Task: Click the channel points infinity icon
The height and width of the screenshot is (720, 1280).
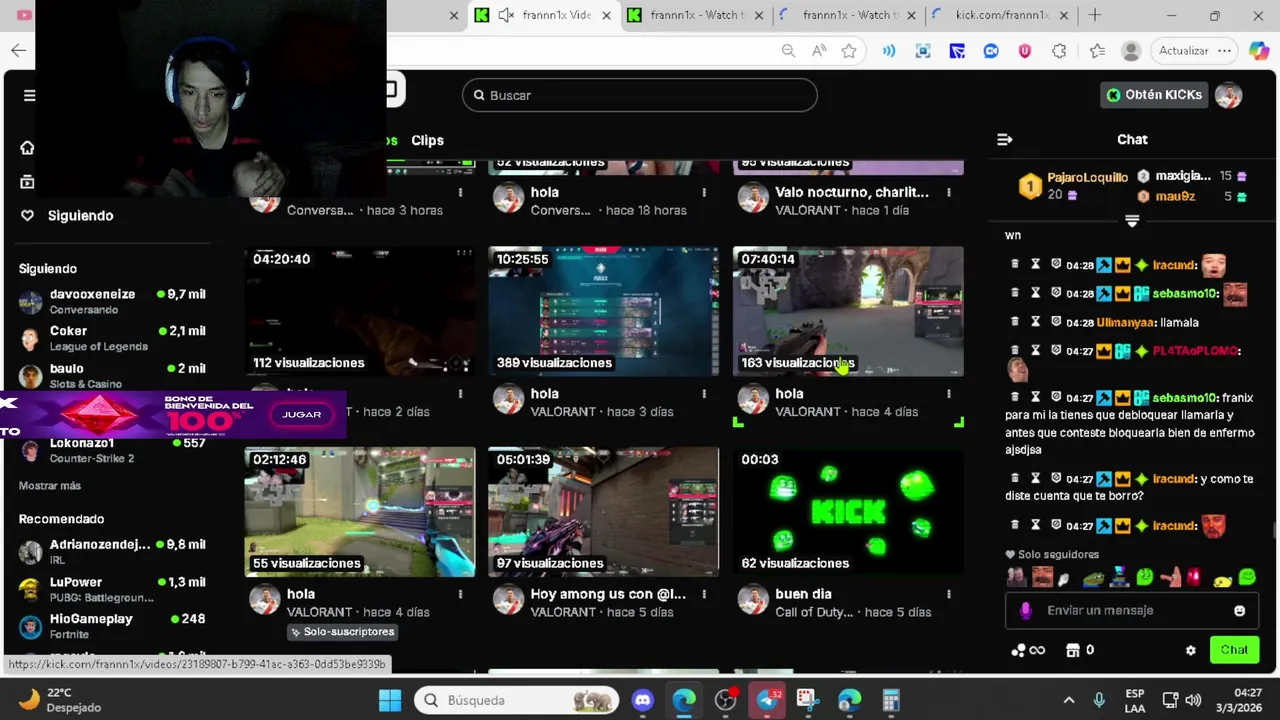Action: [x=1028, y=650]
